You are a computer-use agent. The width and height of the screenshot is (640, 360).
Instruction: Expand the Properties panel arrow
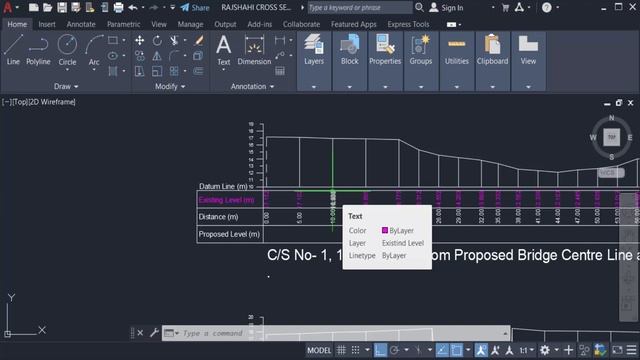(x=385, y=87)
